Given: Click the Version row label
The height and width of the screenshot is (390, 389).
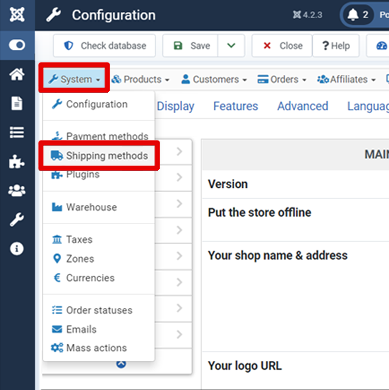Looking at the screenshot, I should tap(228, 184).
